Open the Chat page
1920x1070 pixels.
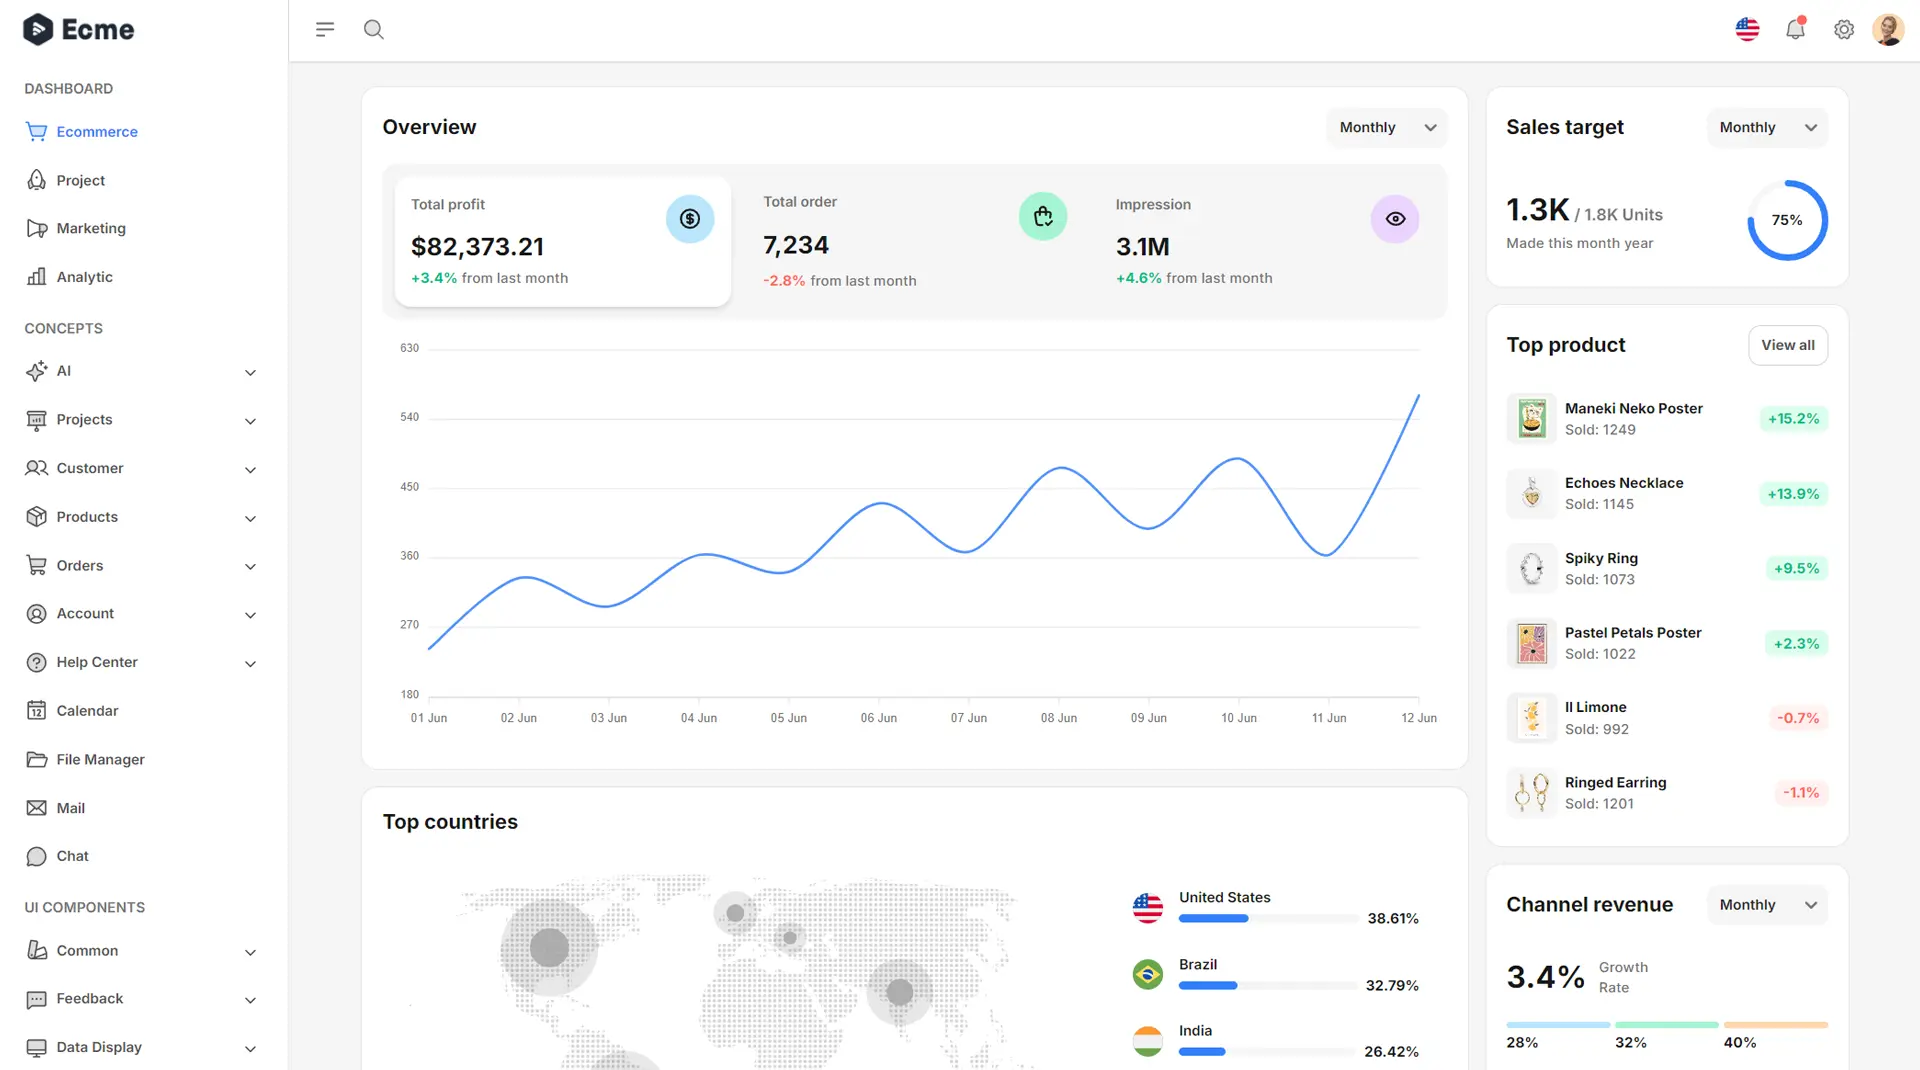click(x=71, y=856)
